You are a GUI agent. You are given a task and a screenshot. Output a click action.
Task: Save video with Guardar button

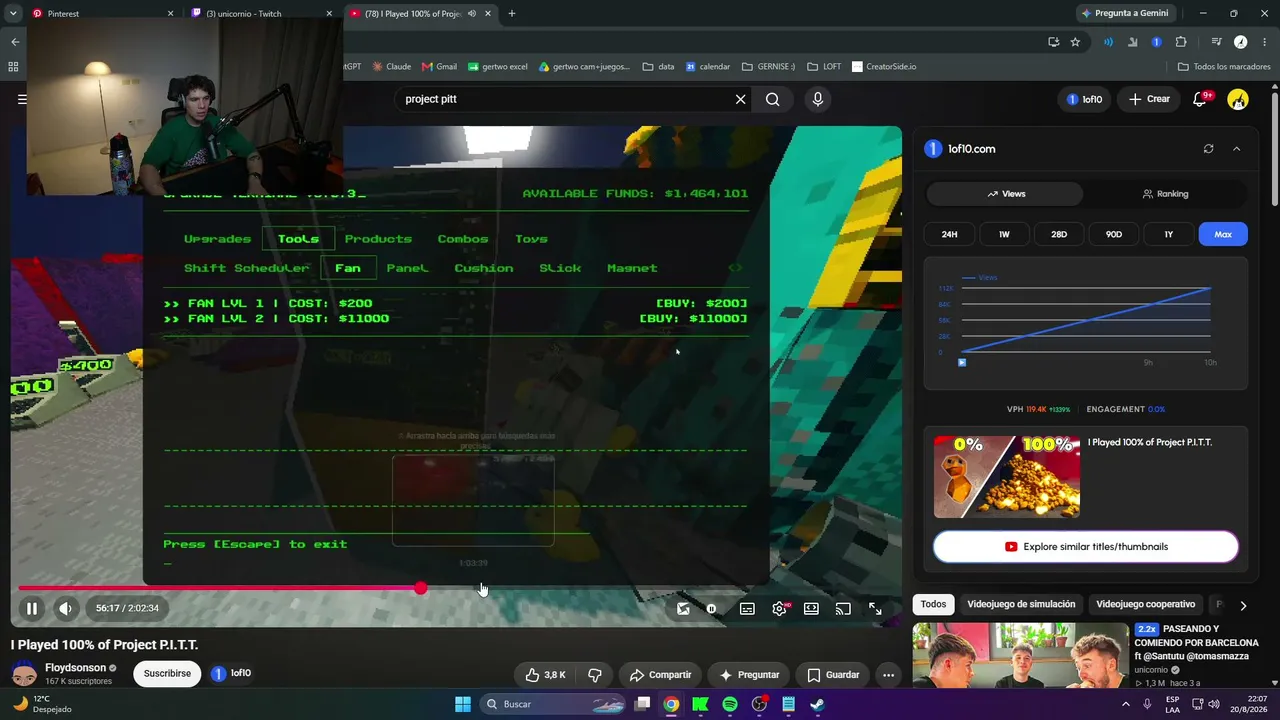click(833, 675)
